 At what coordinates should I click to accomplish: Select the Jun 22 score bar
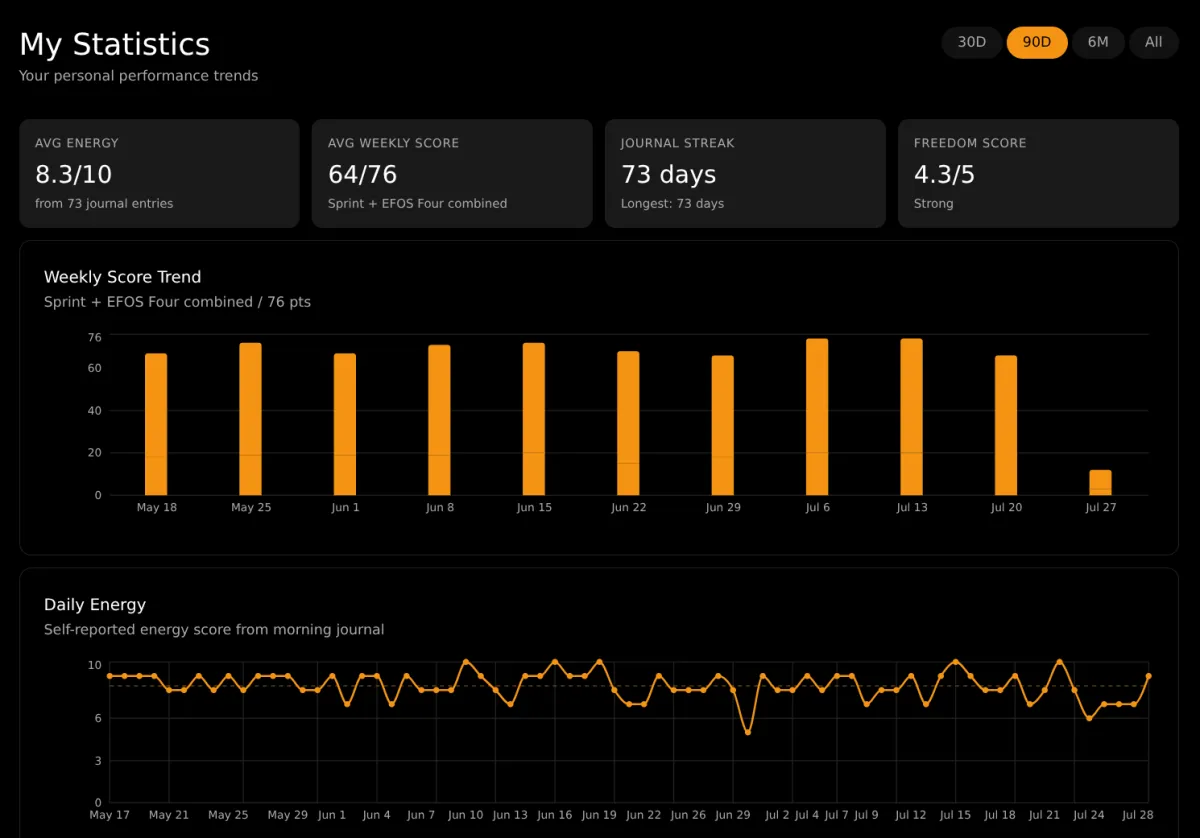tap(628, 423)
